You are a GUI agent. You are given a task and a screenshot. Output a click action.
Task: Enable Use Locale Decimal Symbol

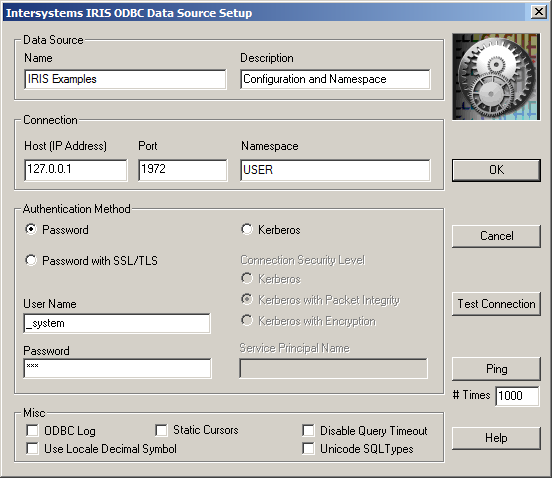tap(32, 448)
